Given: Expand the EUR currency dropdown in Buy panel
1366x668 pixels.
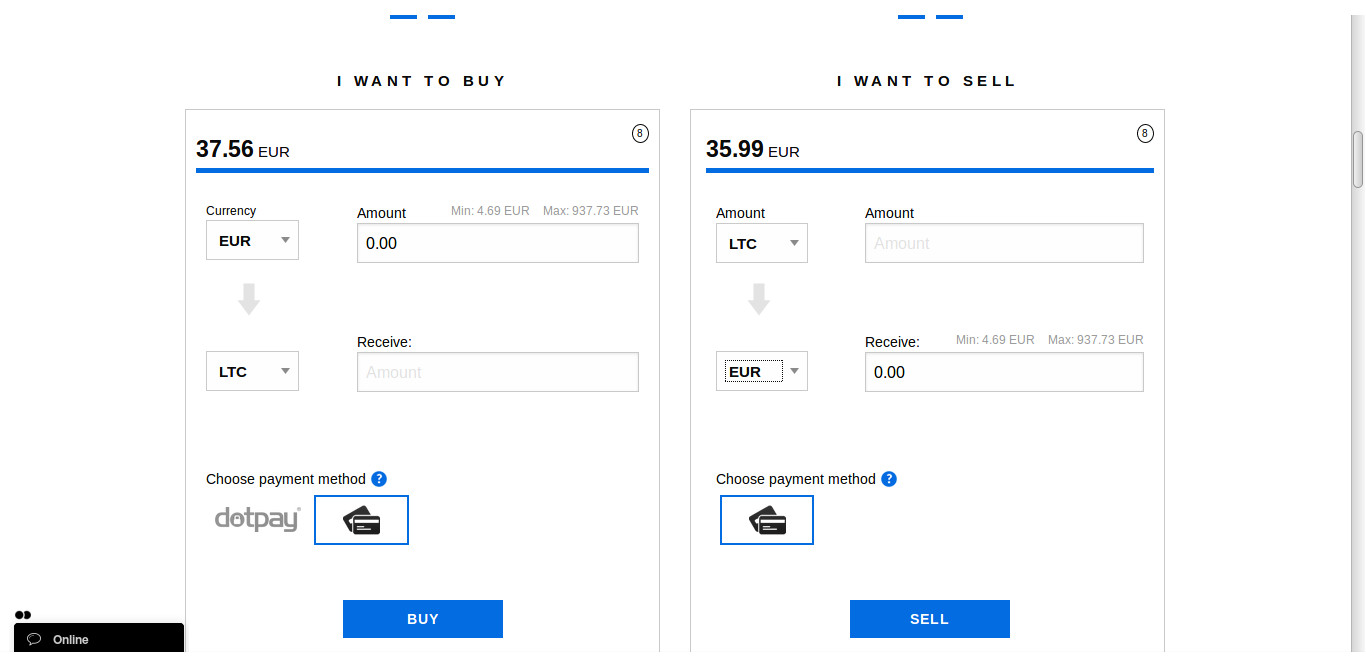Looking at the screenshot, I should click(252, 240).
